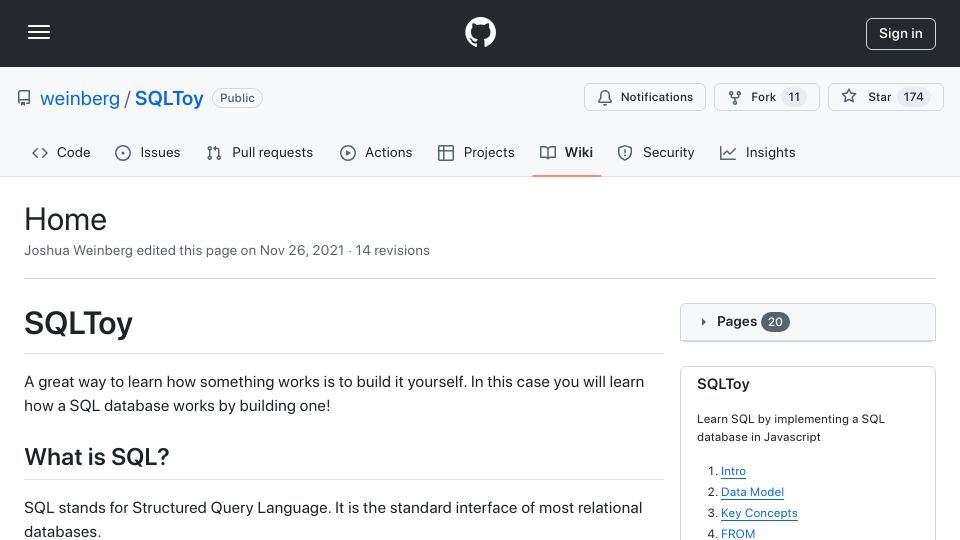Open the FROM wiki page link
Screen dimensions: 960x540
point(738,533)
